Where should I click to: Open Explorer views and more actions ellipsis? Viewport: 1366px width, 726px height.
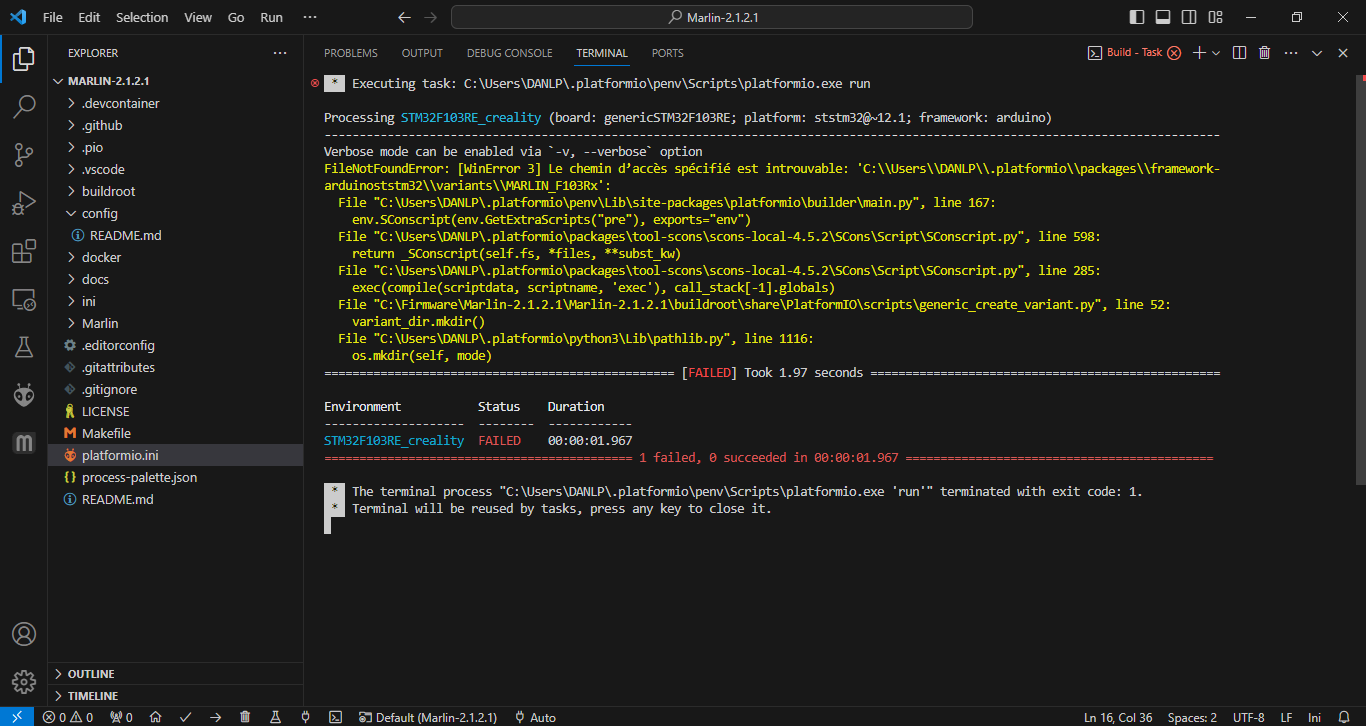pos(280,53)
